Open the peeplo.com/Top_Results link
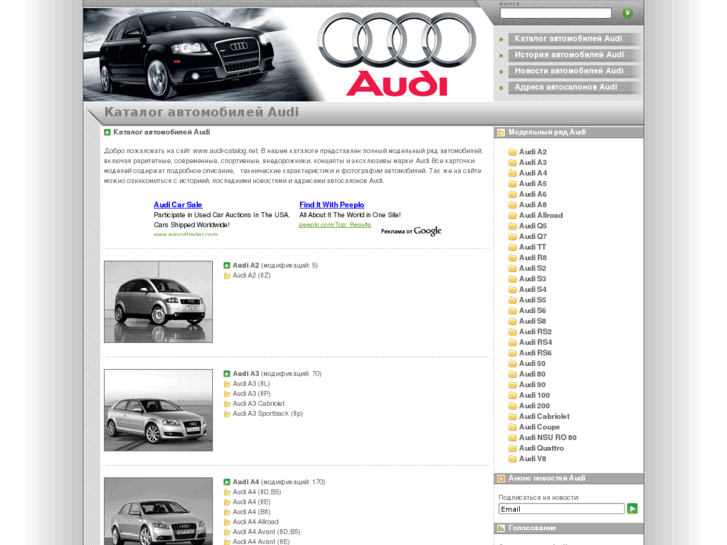This screenshot has height=545, width=727. pyautogui.click(x=335, y=224)
